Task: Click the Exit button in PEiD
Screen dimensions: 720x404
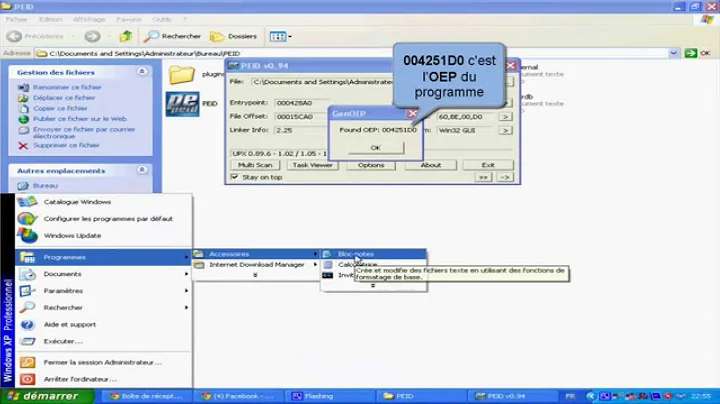Action: click(488, 165)
